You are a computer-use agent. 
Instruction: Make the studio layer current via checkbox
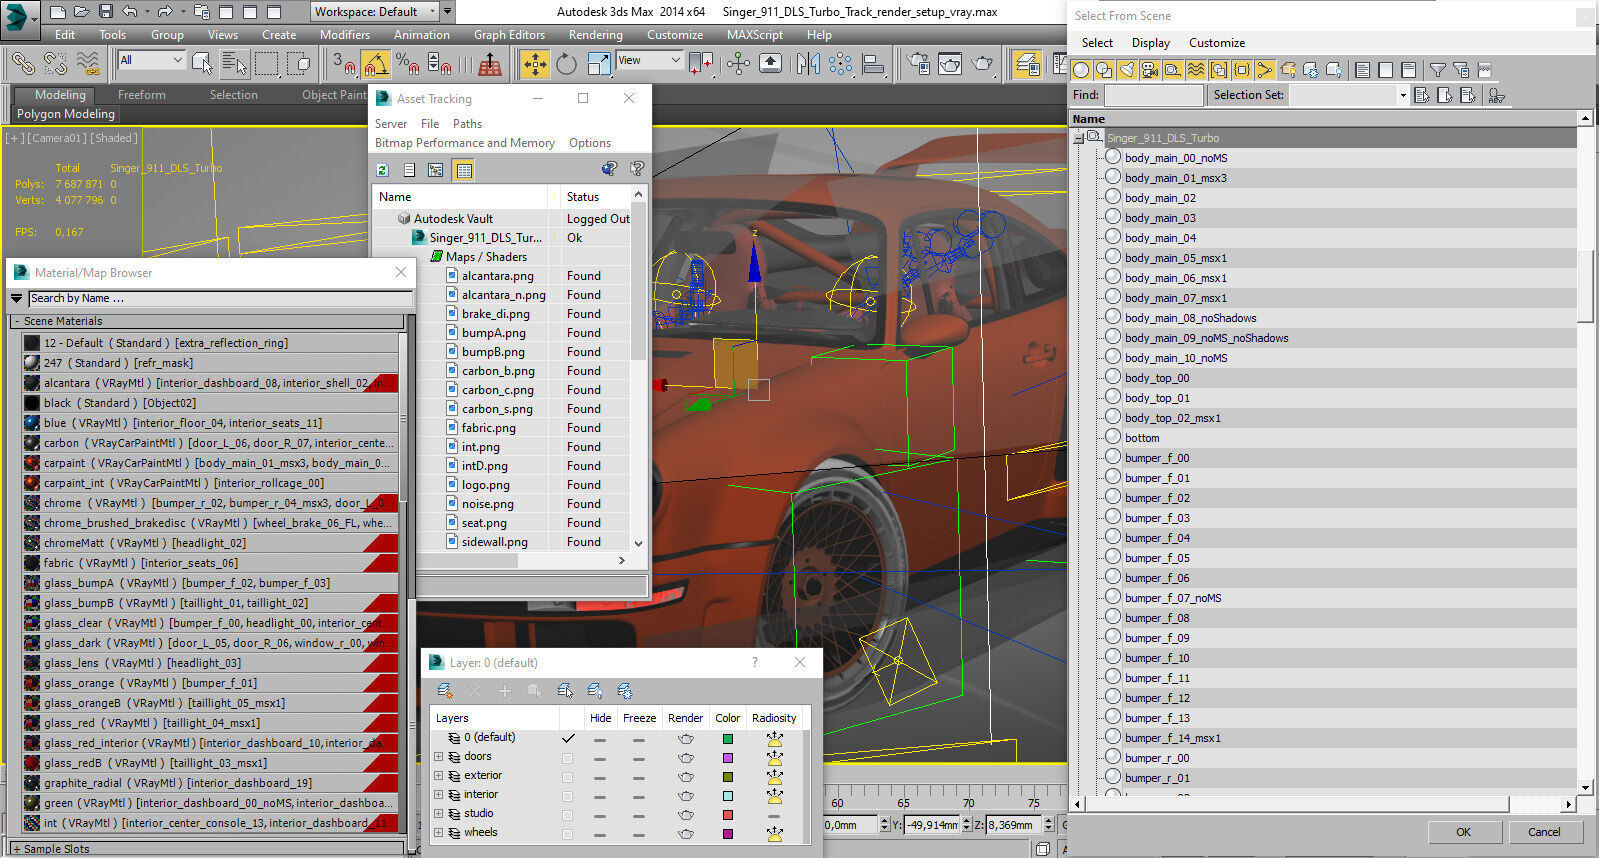568,814
